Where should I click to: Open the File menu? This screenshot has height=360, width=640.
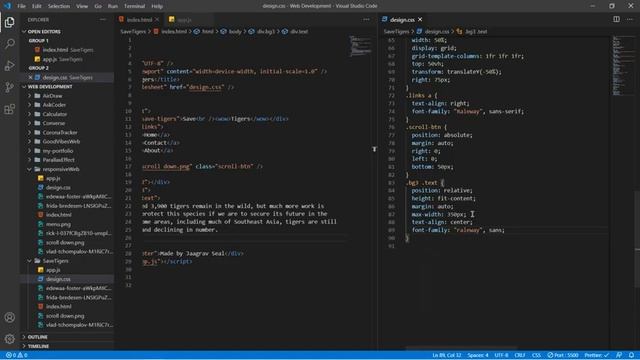click(x=21, y=6)
